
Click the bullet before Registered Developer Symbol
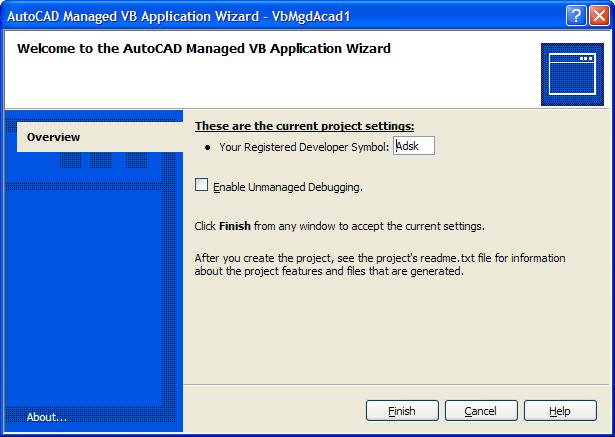point(207,147)
